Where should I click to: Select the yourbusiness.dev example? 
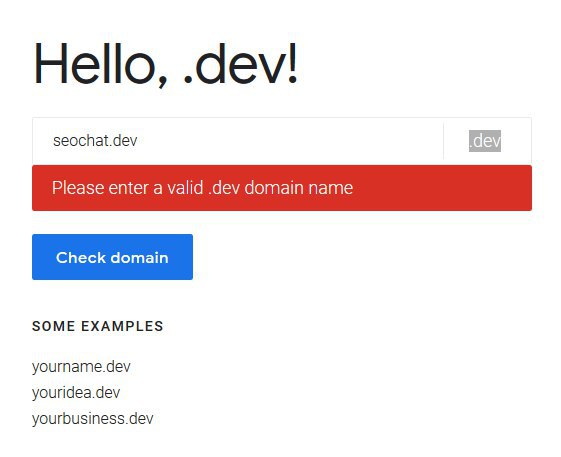[93, 418]
